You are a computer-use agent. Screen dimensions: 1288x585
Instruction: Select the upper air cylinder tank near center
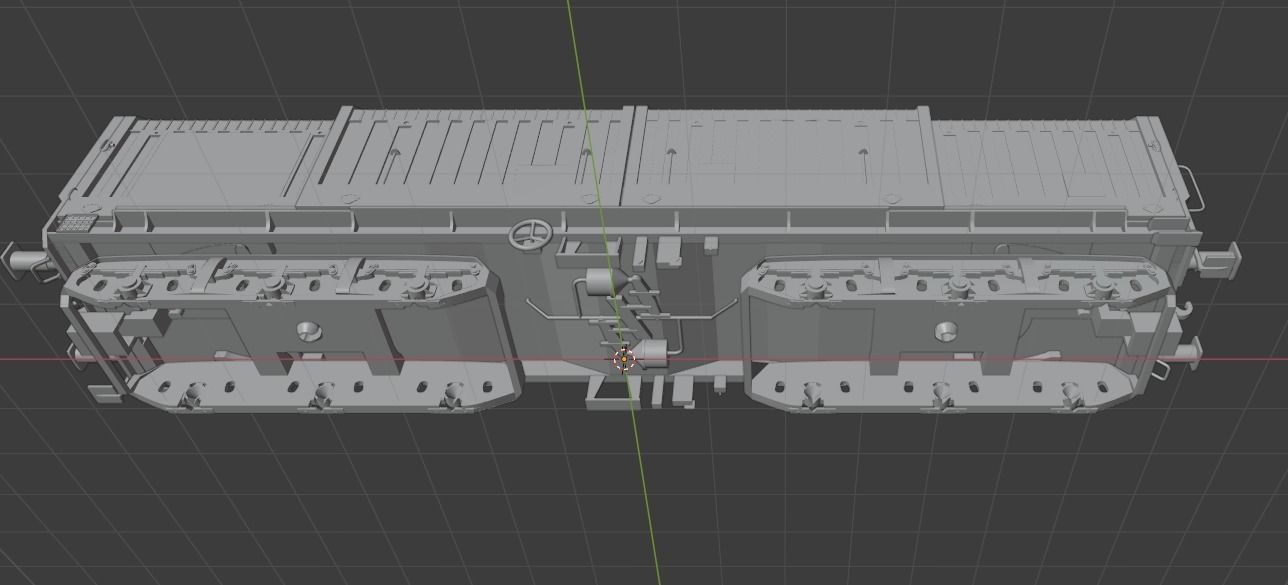[607, 282]
